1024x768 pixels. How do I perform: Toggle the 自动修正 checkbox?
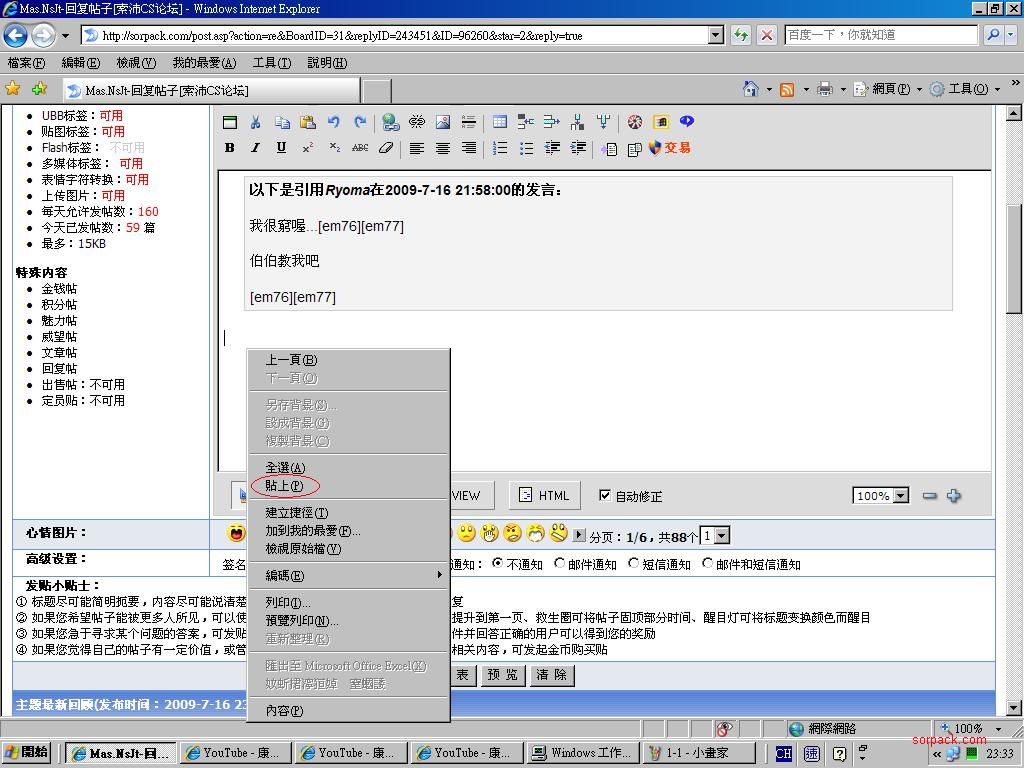(x=604, y=495)
